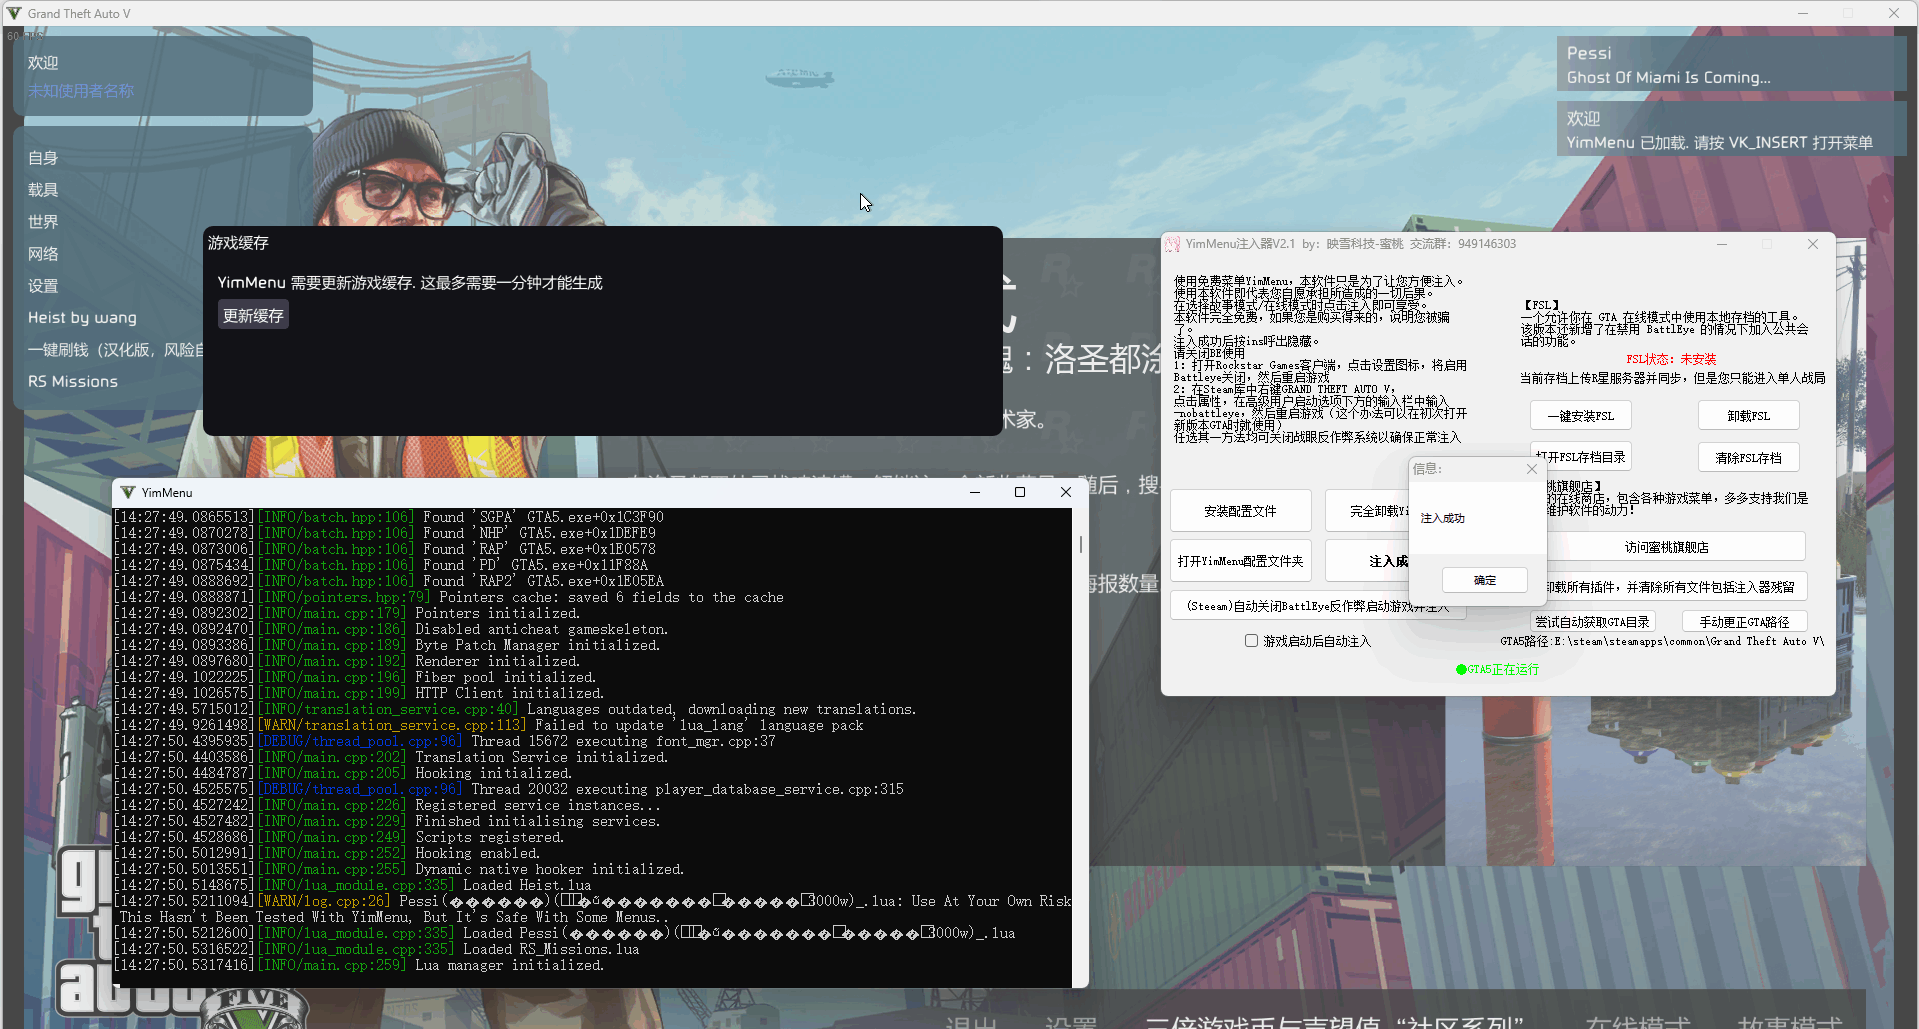Screen dimensions: 1919x1029
Task: Toggle the 游戏启动后自动注入 checkbox
Action: coord(1251,640)
